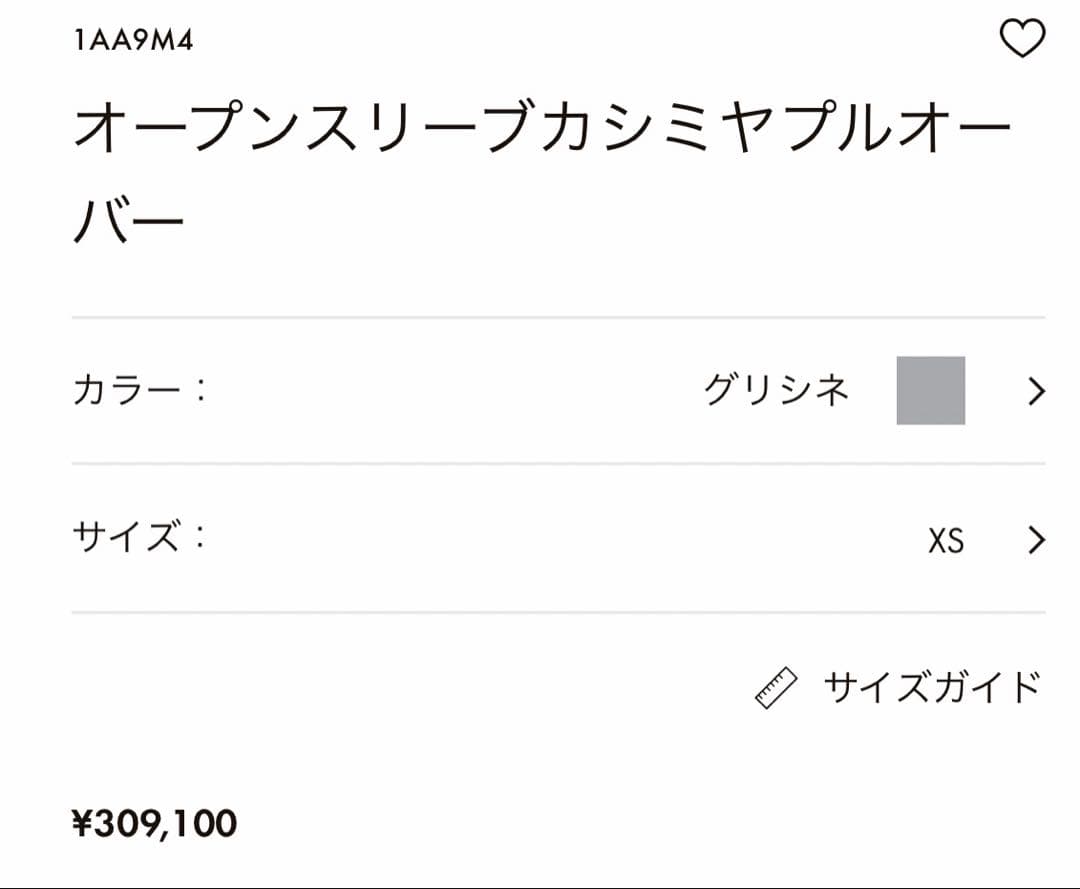Expand the size options with the サイズ chevron
The width and height of the screenshot is (1080, 889).
click(1035, 540)
